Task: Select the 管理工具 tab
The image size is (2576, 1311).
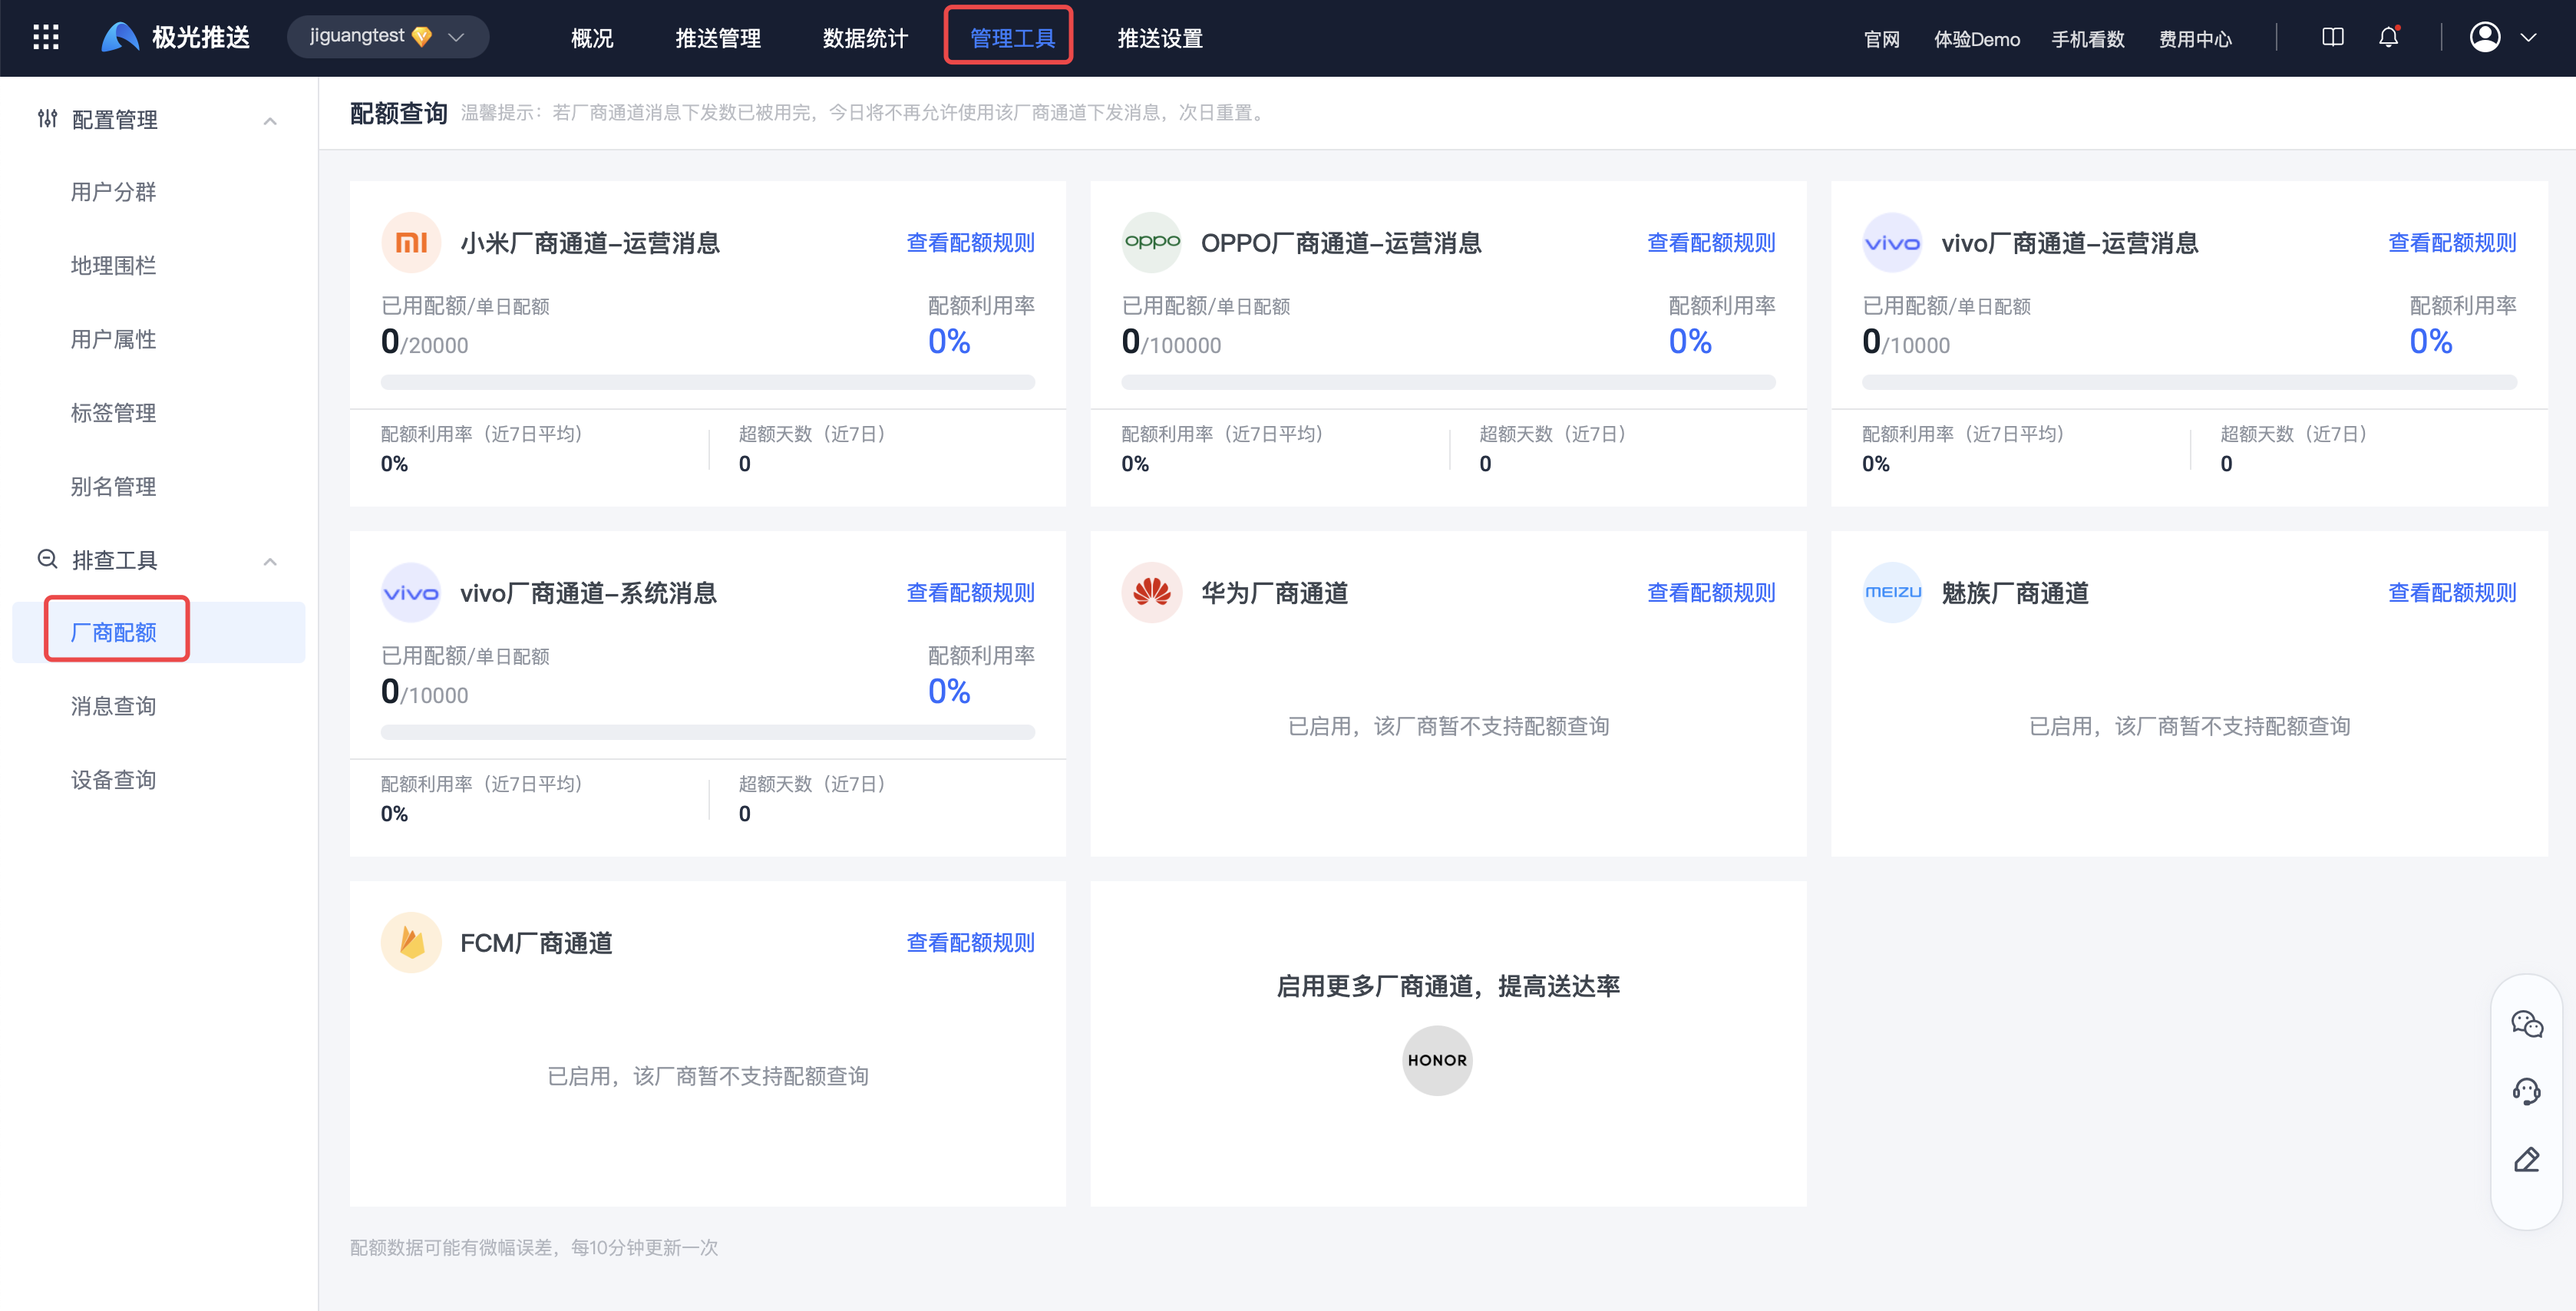Action: [1012, 38]
